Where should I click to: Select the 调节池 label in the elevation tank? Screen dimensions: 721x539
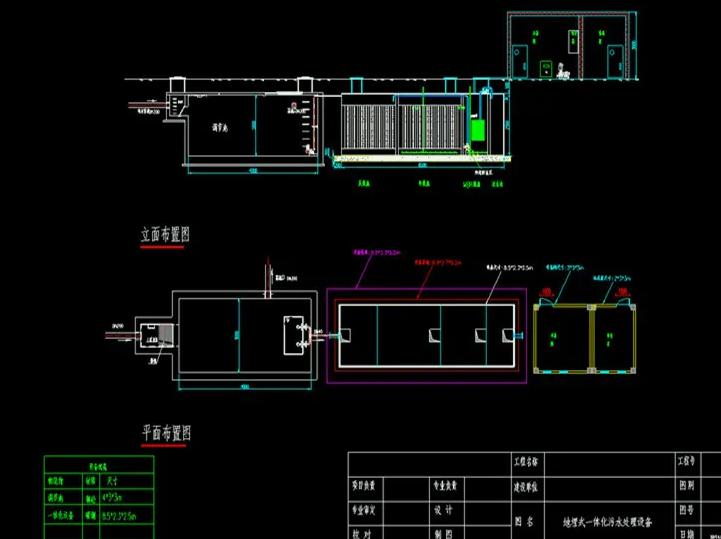pos(222,130)
